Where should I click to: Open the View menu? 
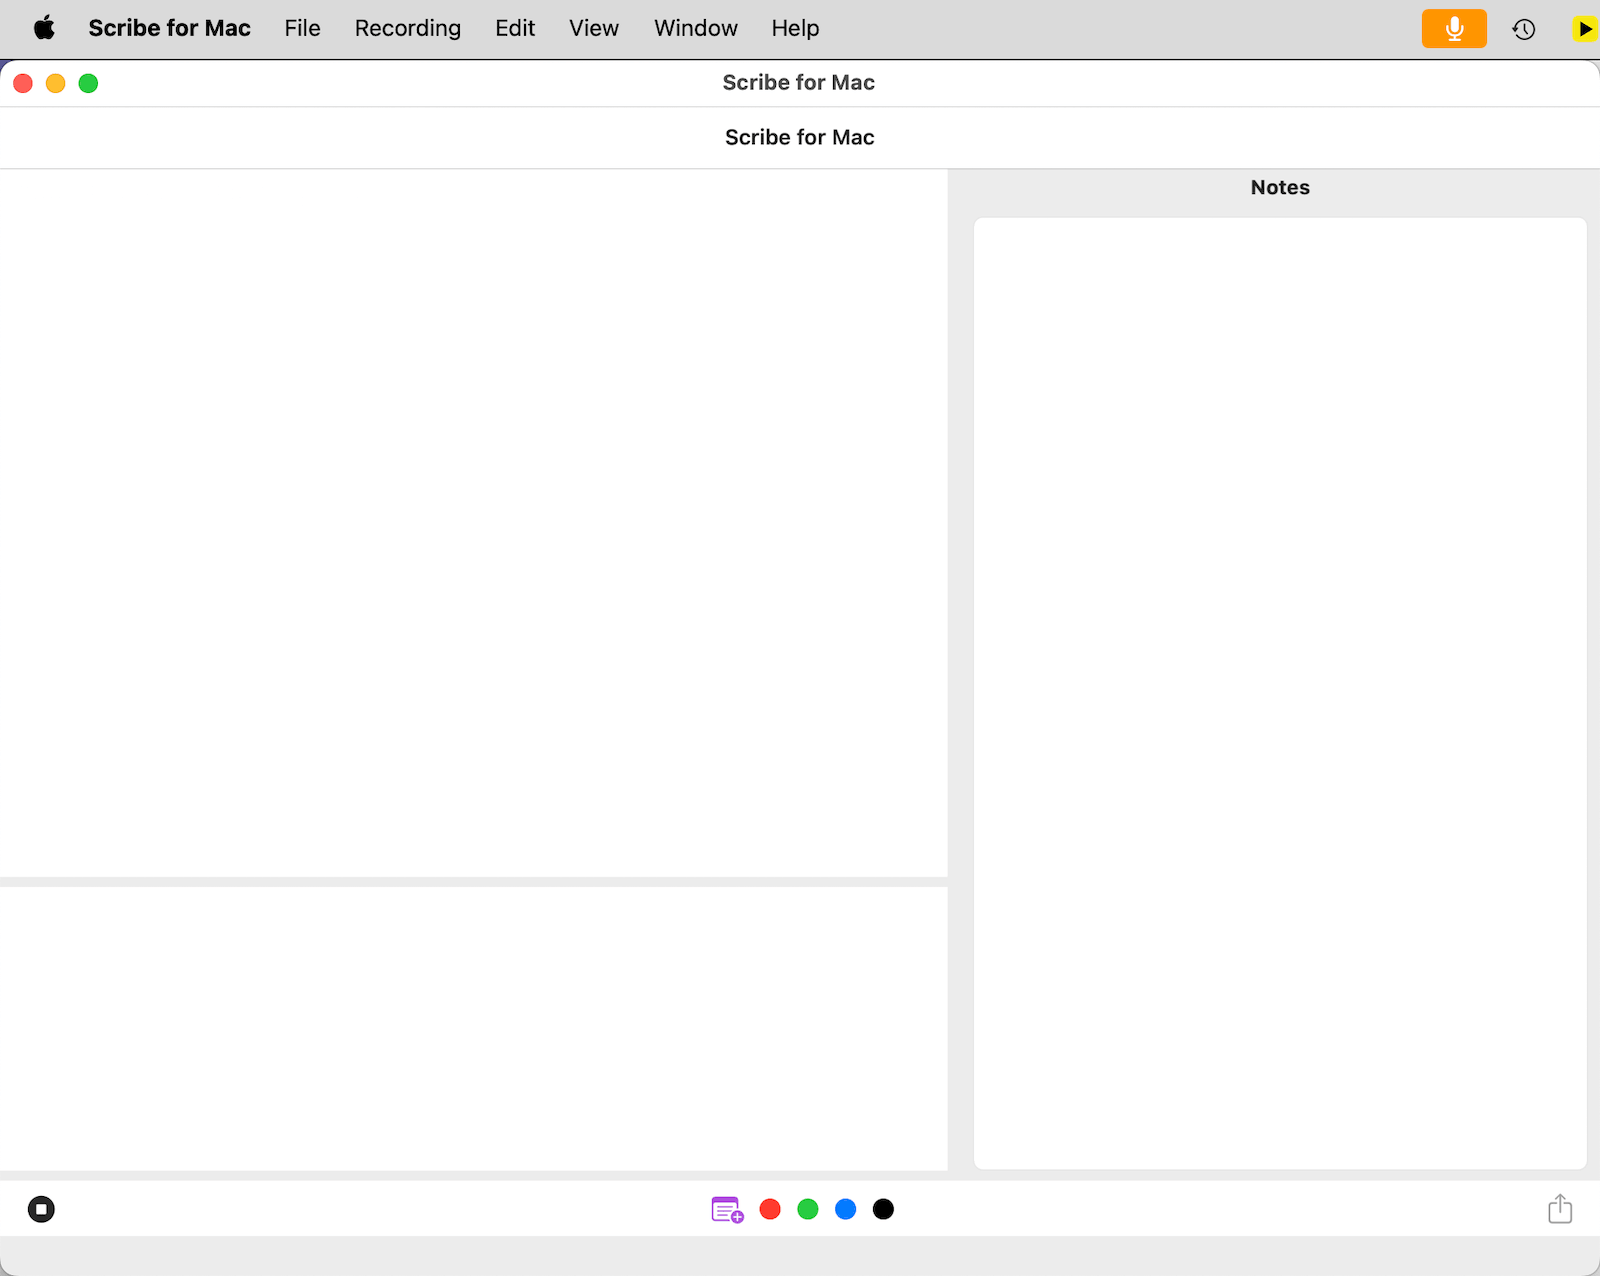[594, 28]
